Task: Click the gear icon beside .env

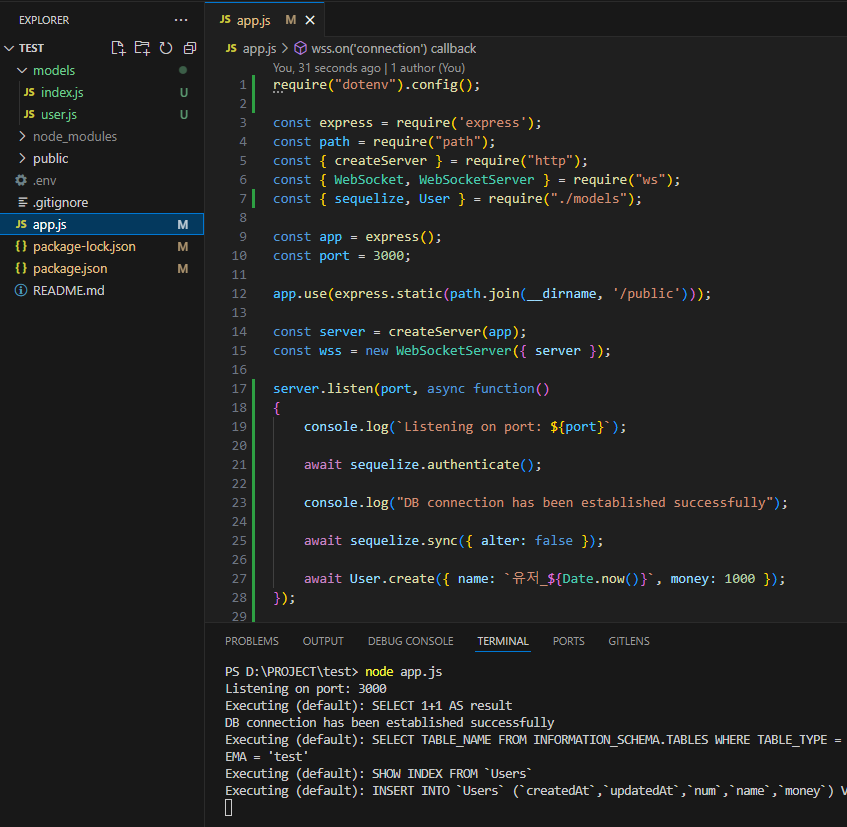Action: pyautogui.click(x=21, y=180)
